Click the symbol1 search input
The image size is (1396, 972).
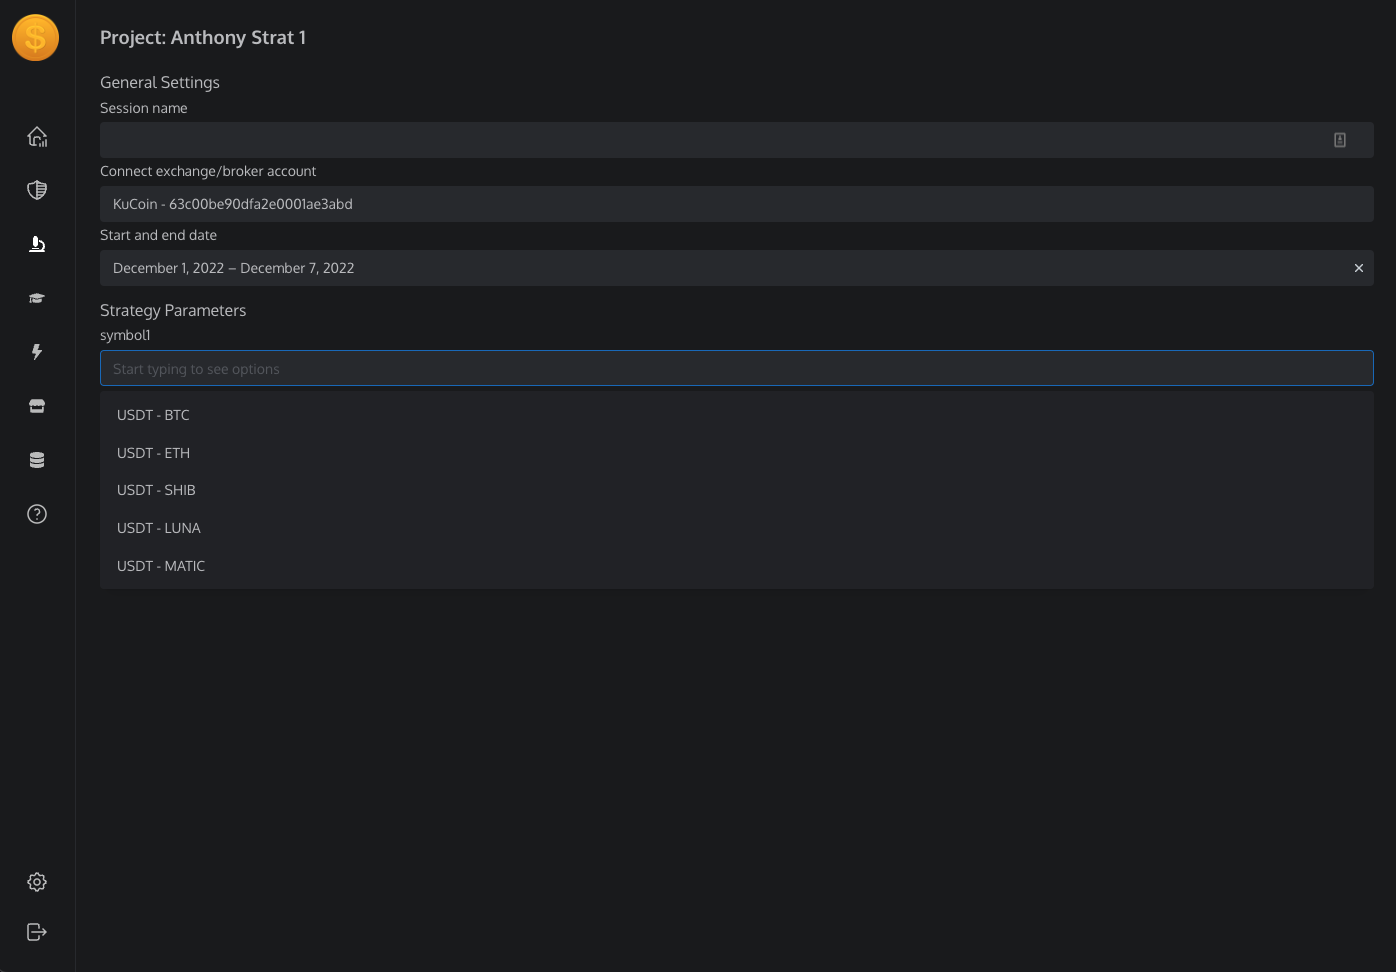tap(737, 368)
